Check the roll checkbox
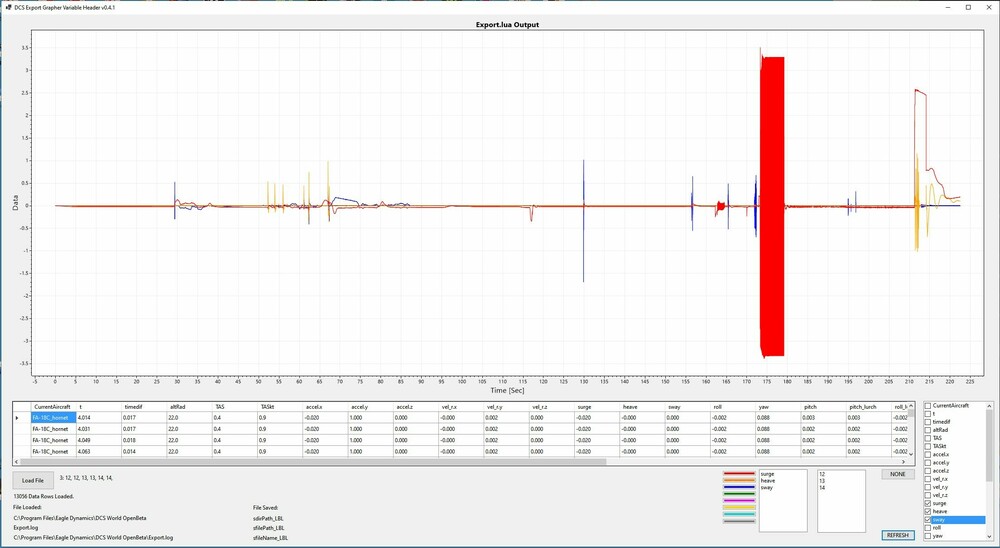This screenshot has width=1000, height=548. coord(927,528)
